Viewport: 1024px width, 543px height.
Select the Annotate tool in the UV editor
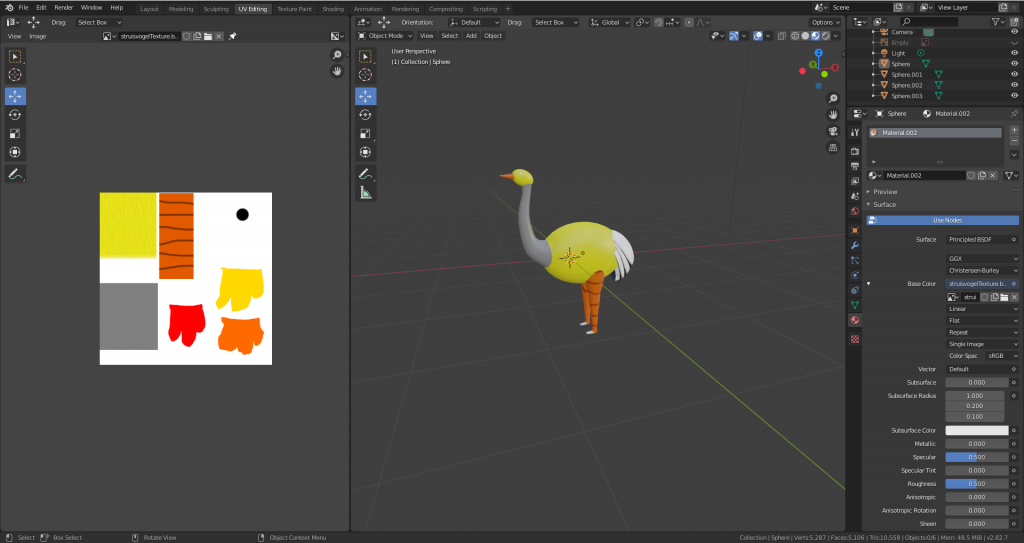click(x=15, y=174)
